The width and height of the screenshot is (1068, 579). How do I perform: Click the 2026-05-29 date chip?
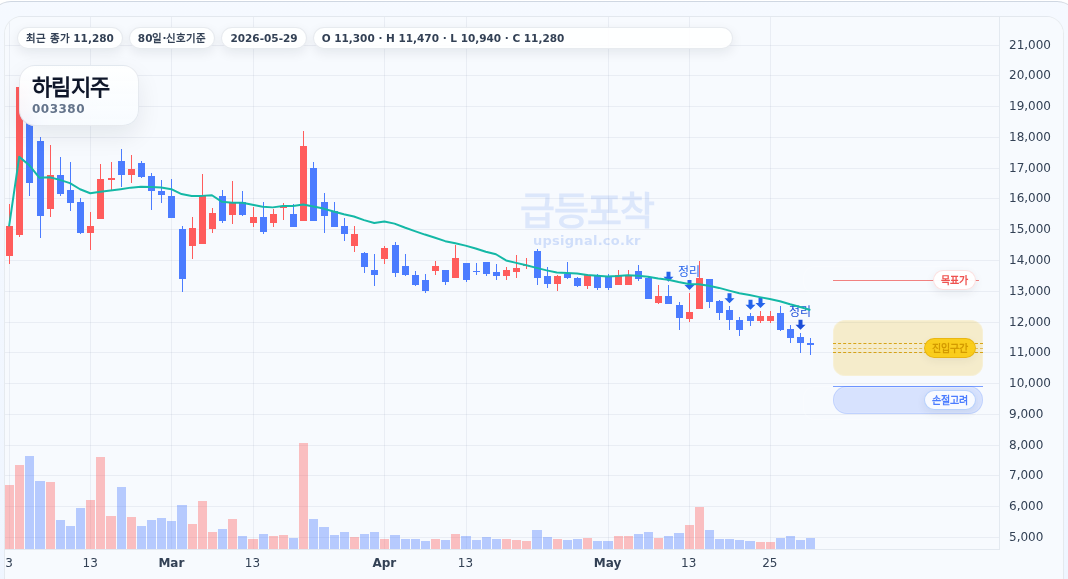click(x=264, y=38)
